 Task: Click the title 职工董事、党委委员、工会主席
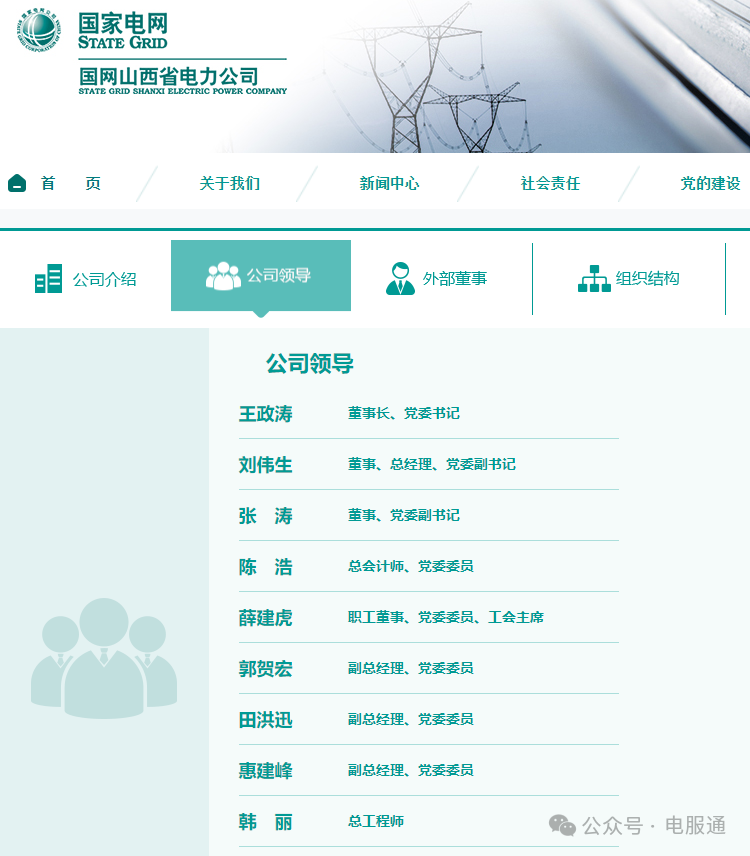pos(446,617)
